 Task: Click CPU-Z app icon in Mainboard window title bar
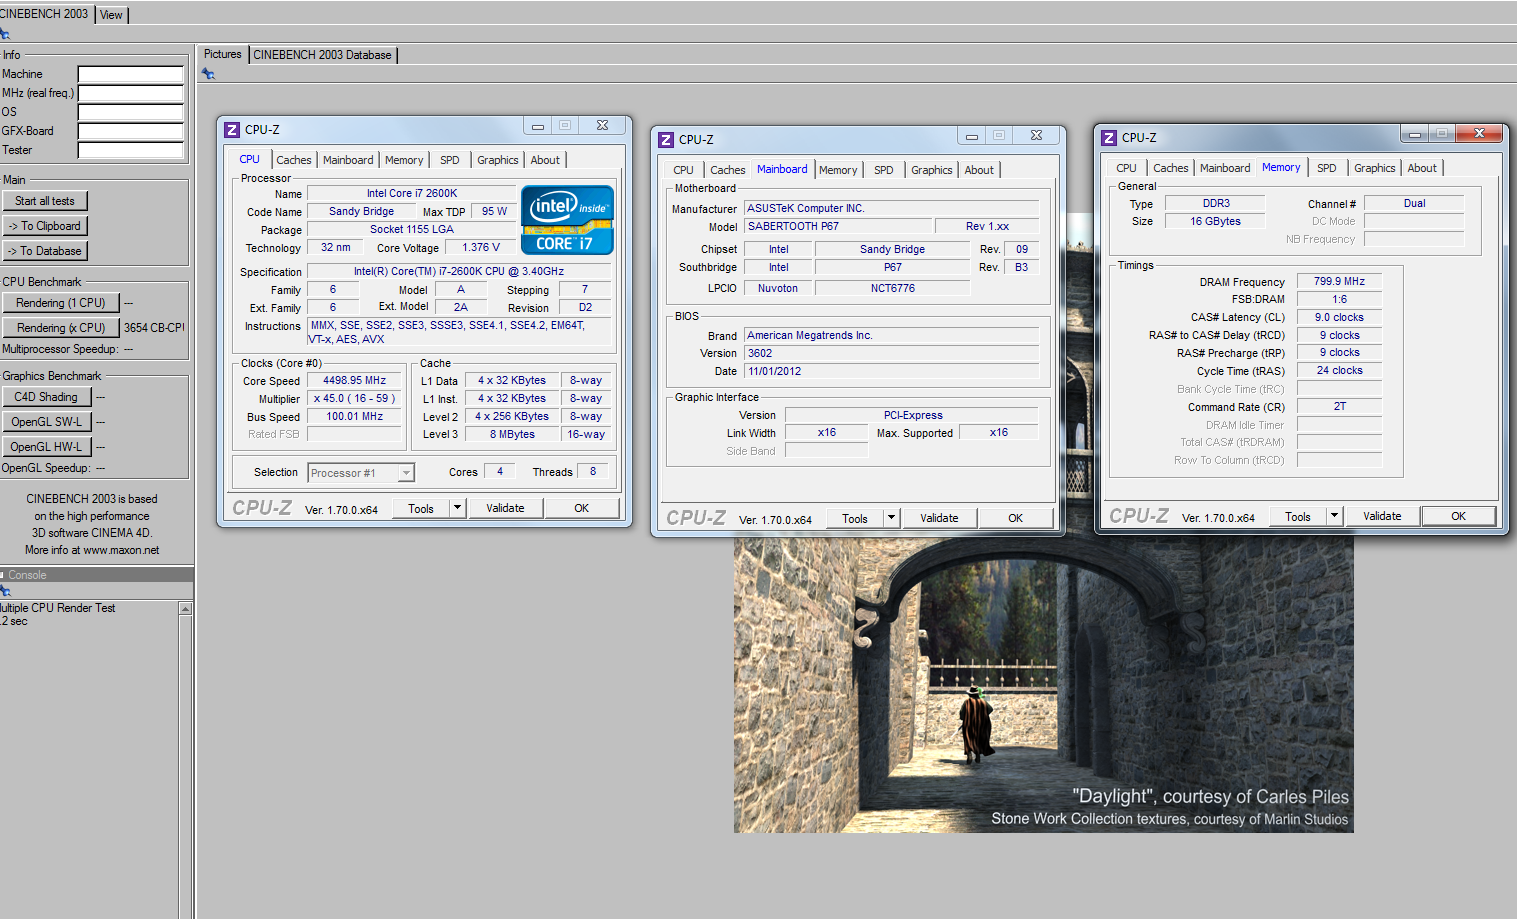[666, 139]
